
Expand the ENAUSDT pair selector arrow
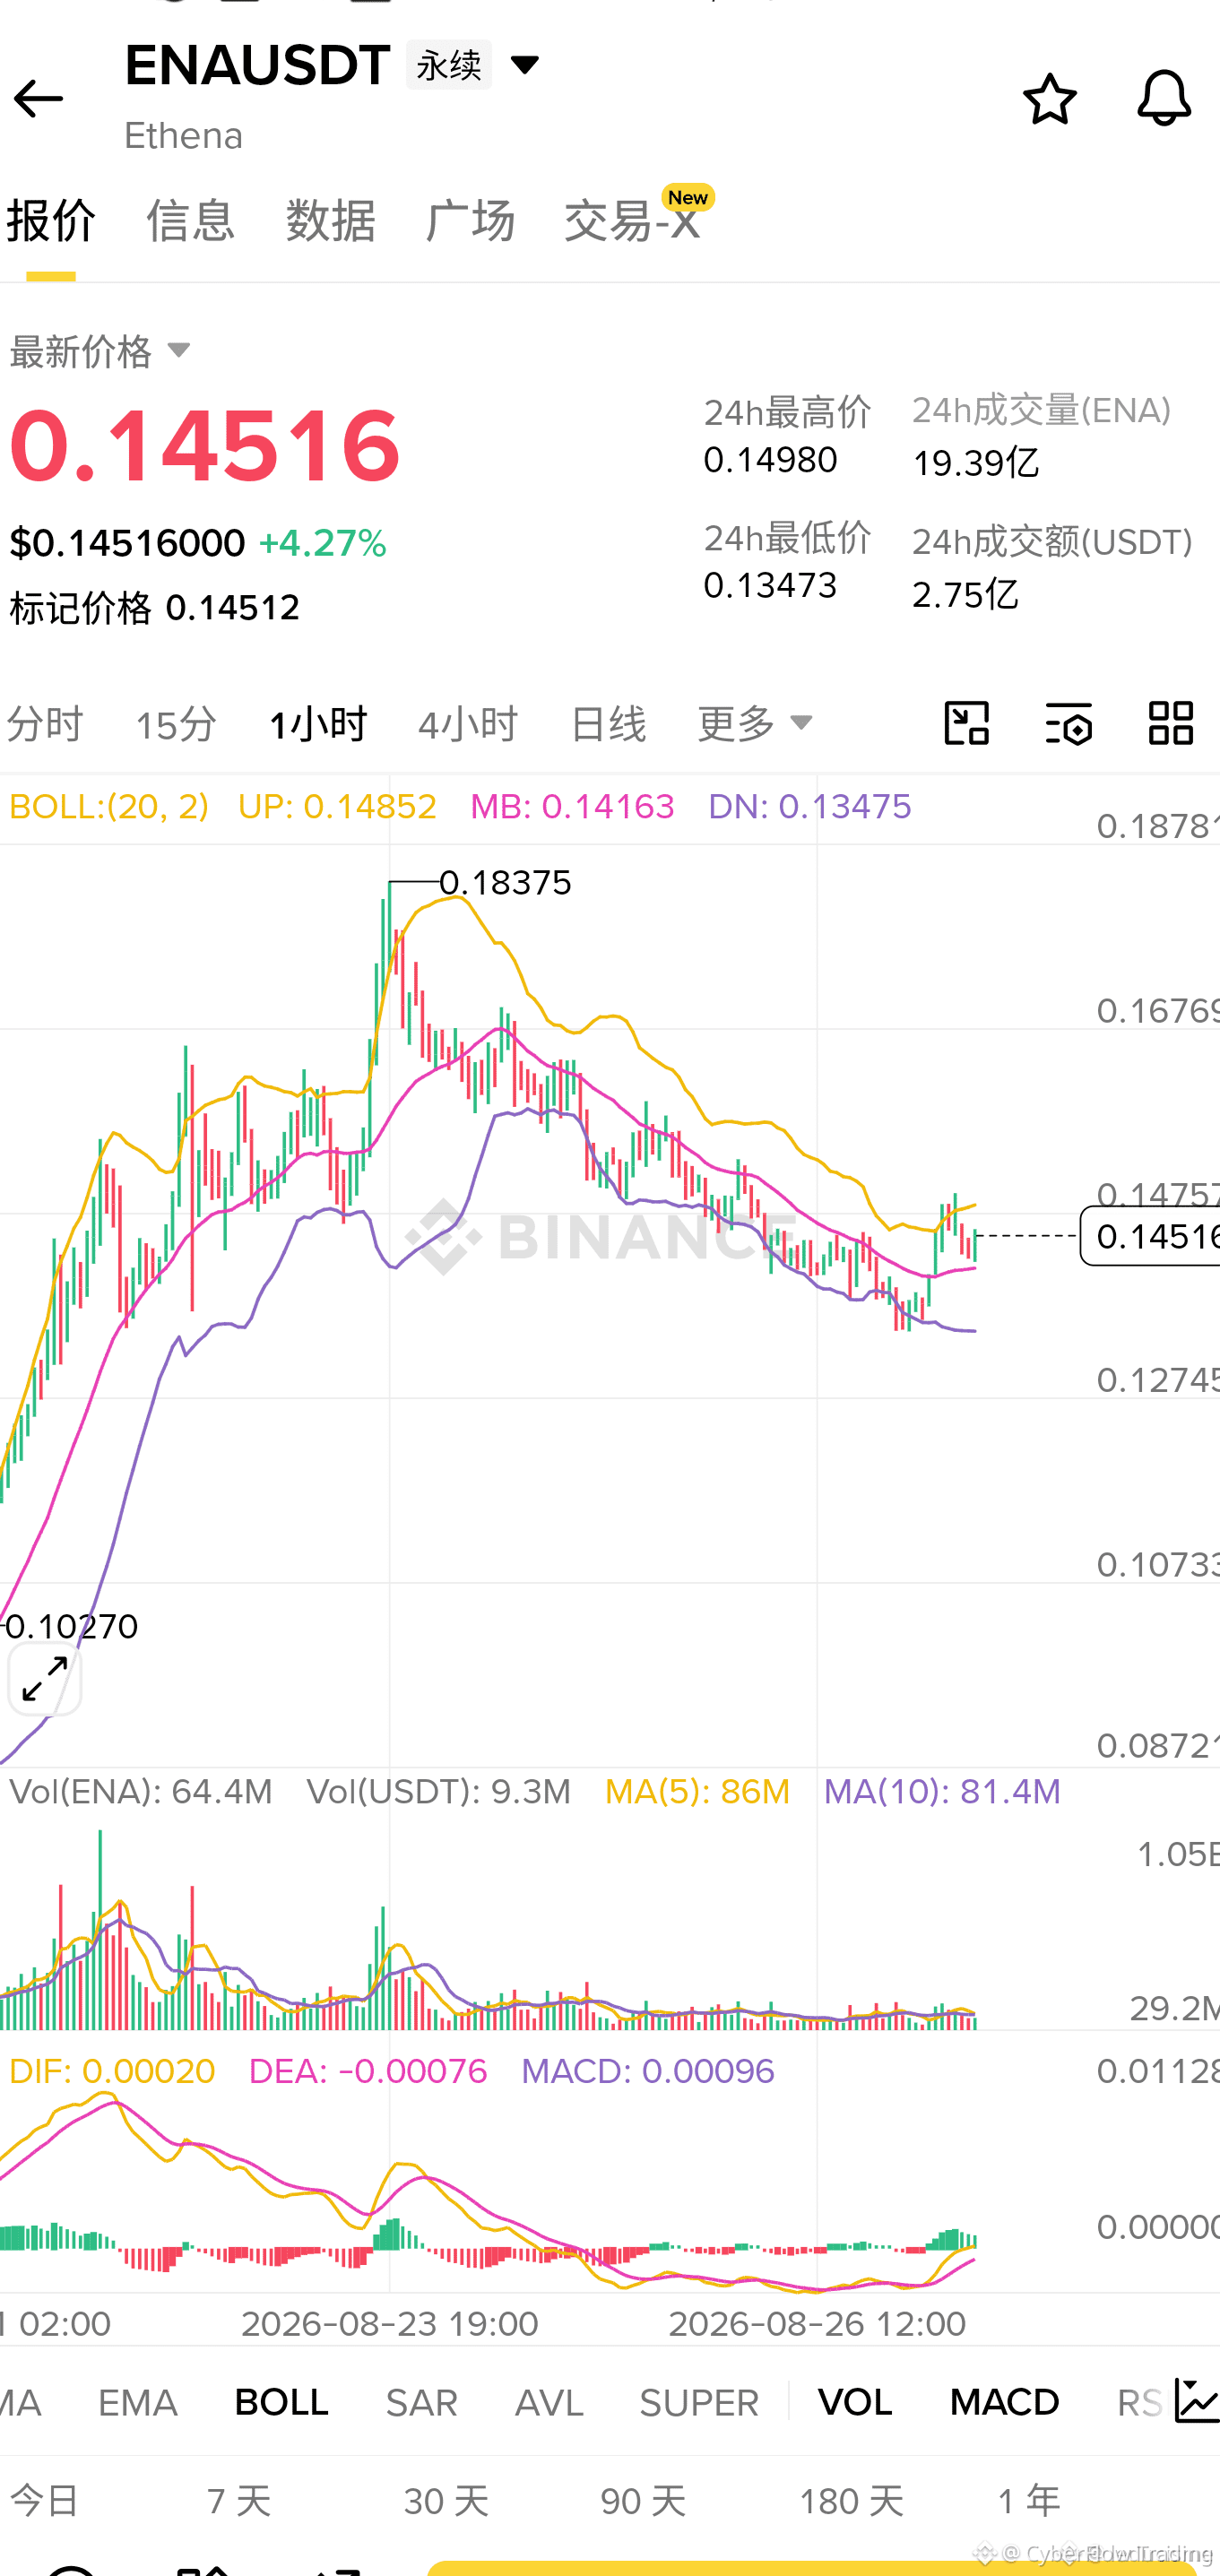click(525, 66)
